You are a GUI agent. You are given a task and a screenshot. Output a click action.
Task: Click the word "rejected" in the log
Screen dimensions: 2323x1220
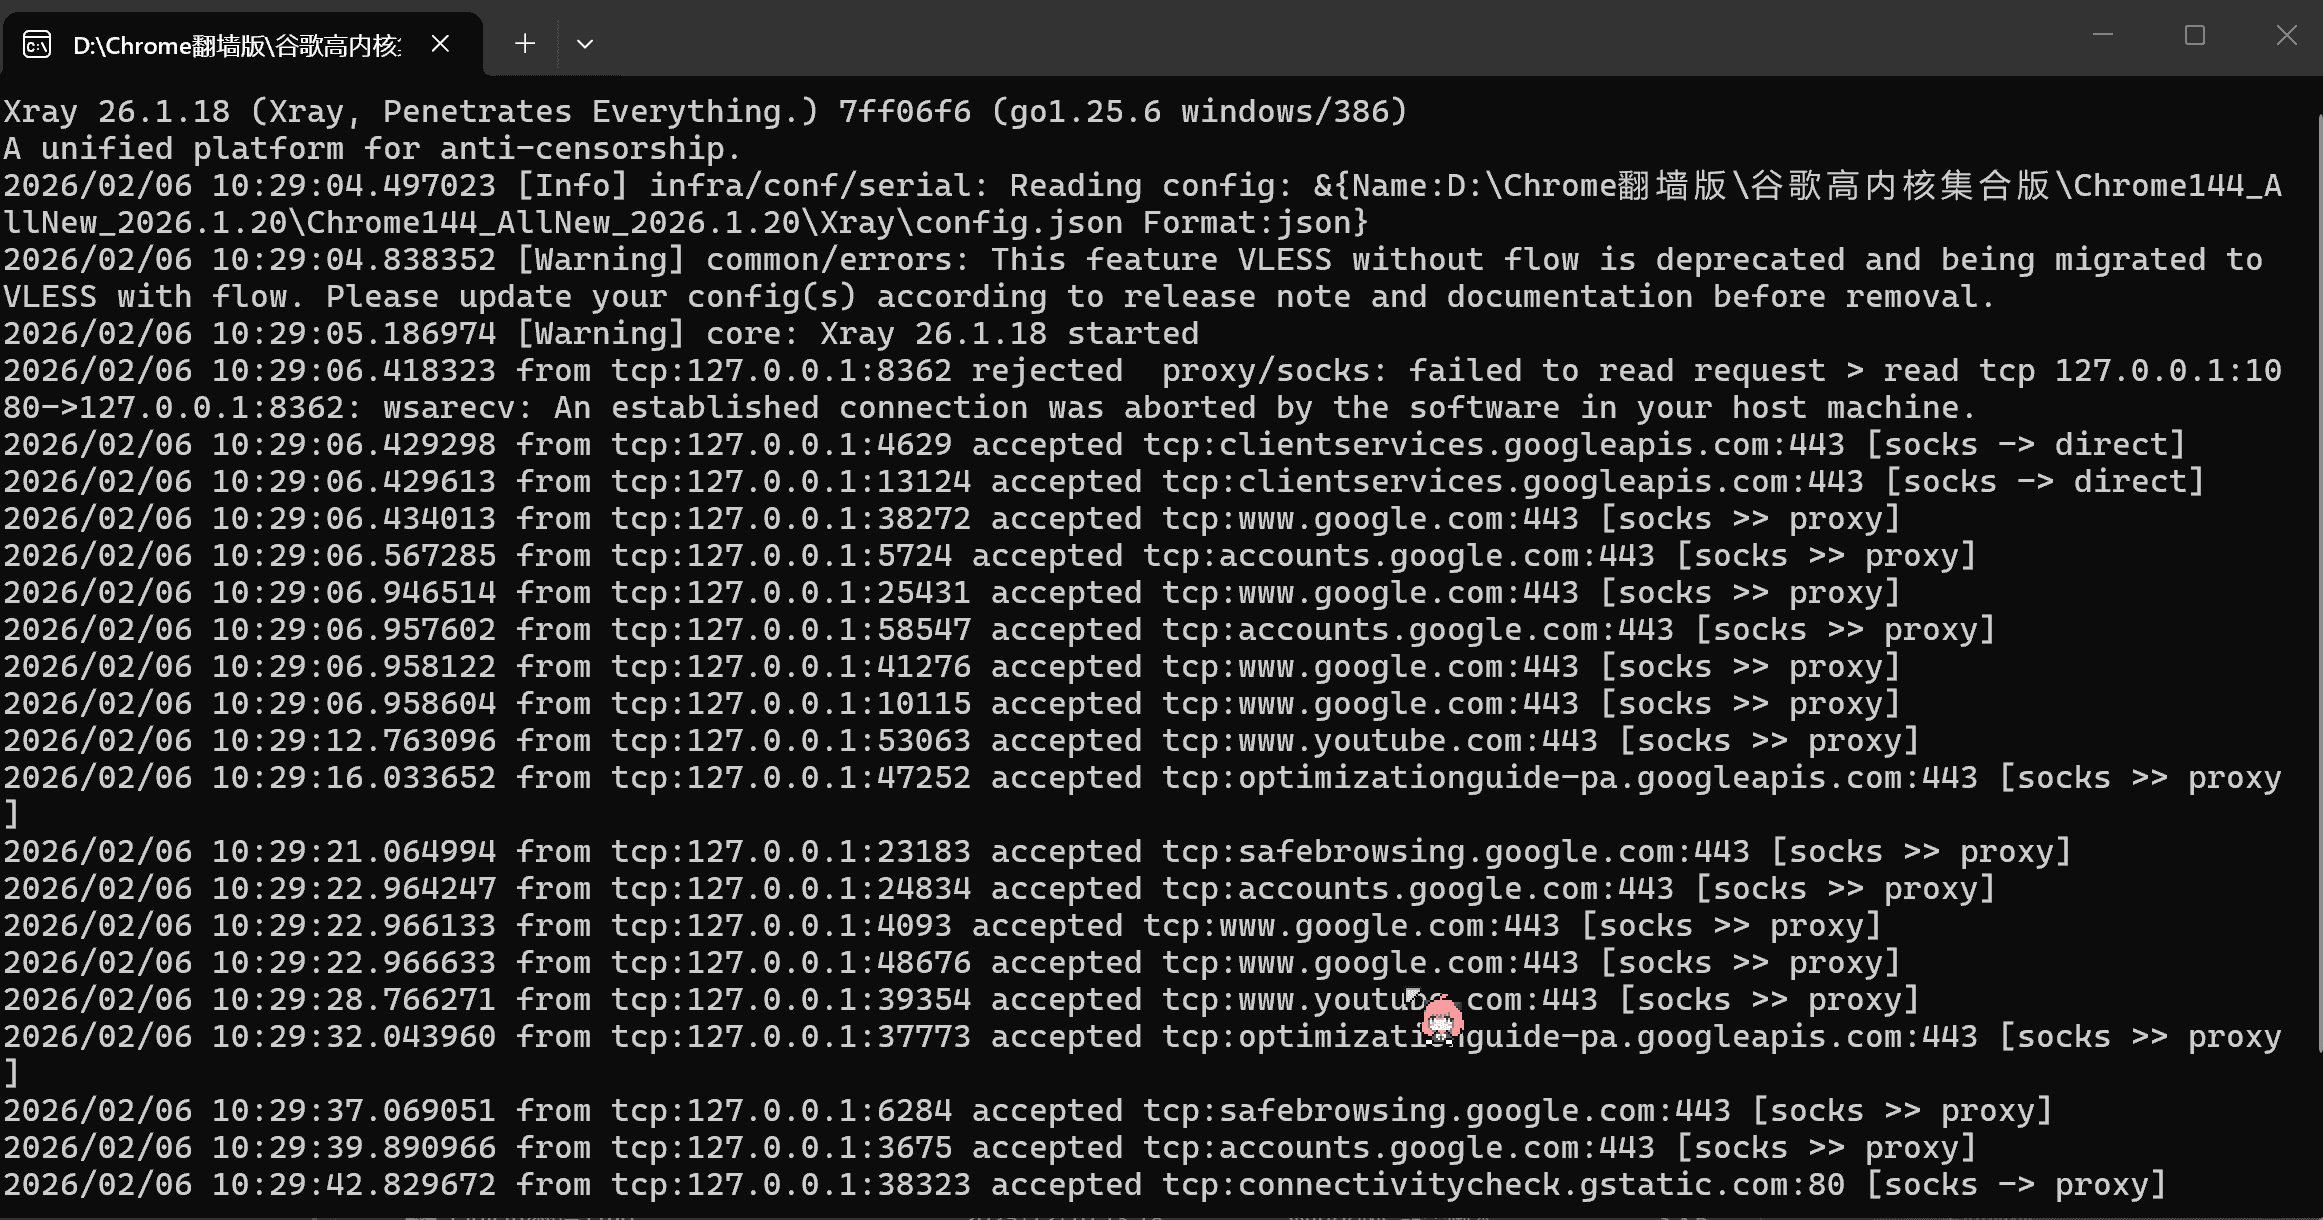(x=1047, y=371)
